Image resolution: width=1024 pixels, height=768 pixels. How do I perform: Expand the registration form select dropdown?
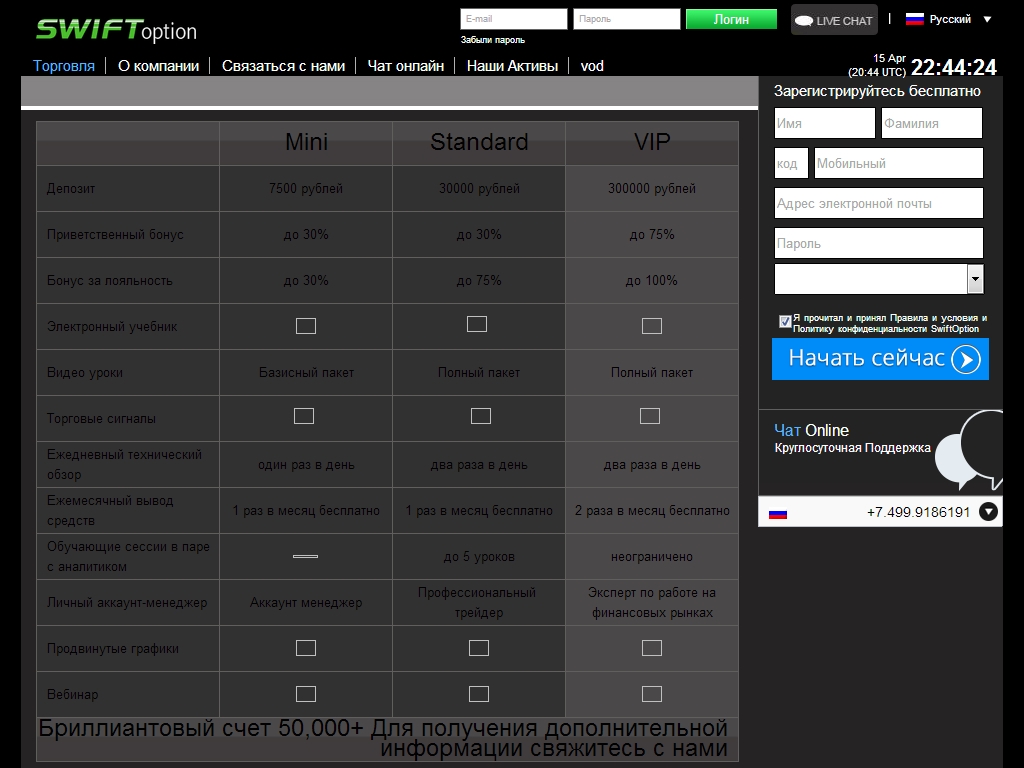pyautogui.click(x=975, y=279)
